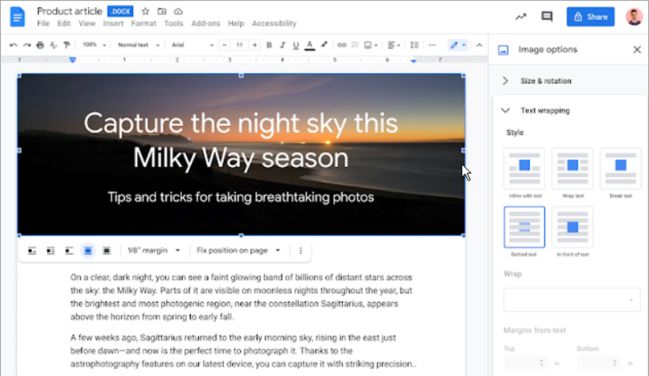Show more toolbar options
Screen dimensions: 649x376
432,45
